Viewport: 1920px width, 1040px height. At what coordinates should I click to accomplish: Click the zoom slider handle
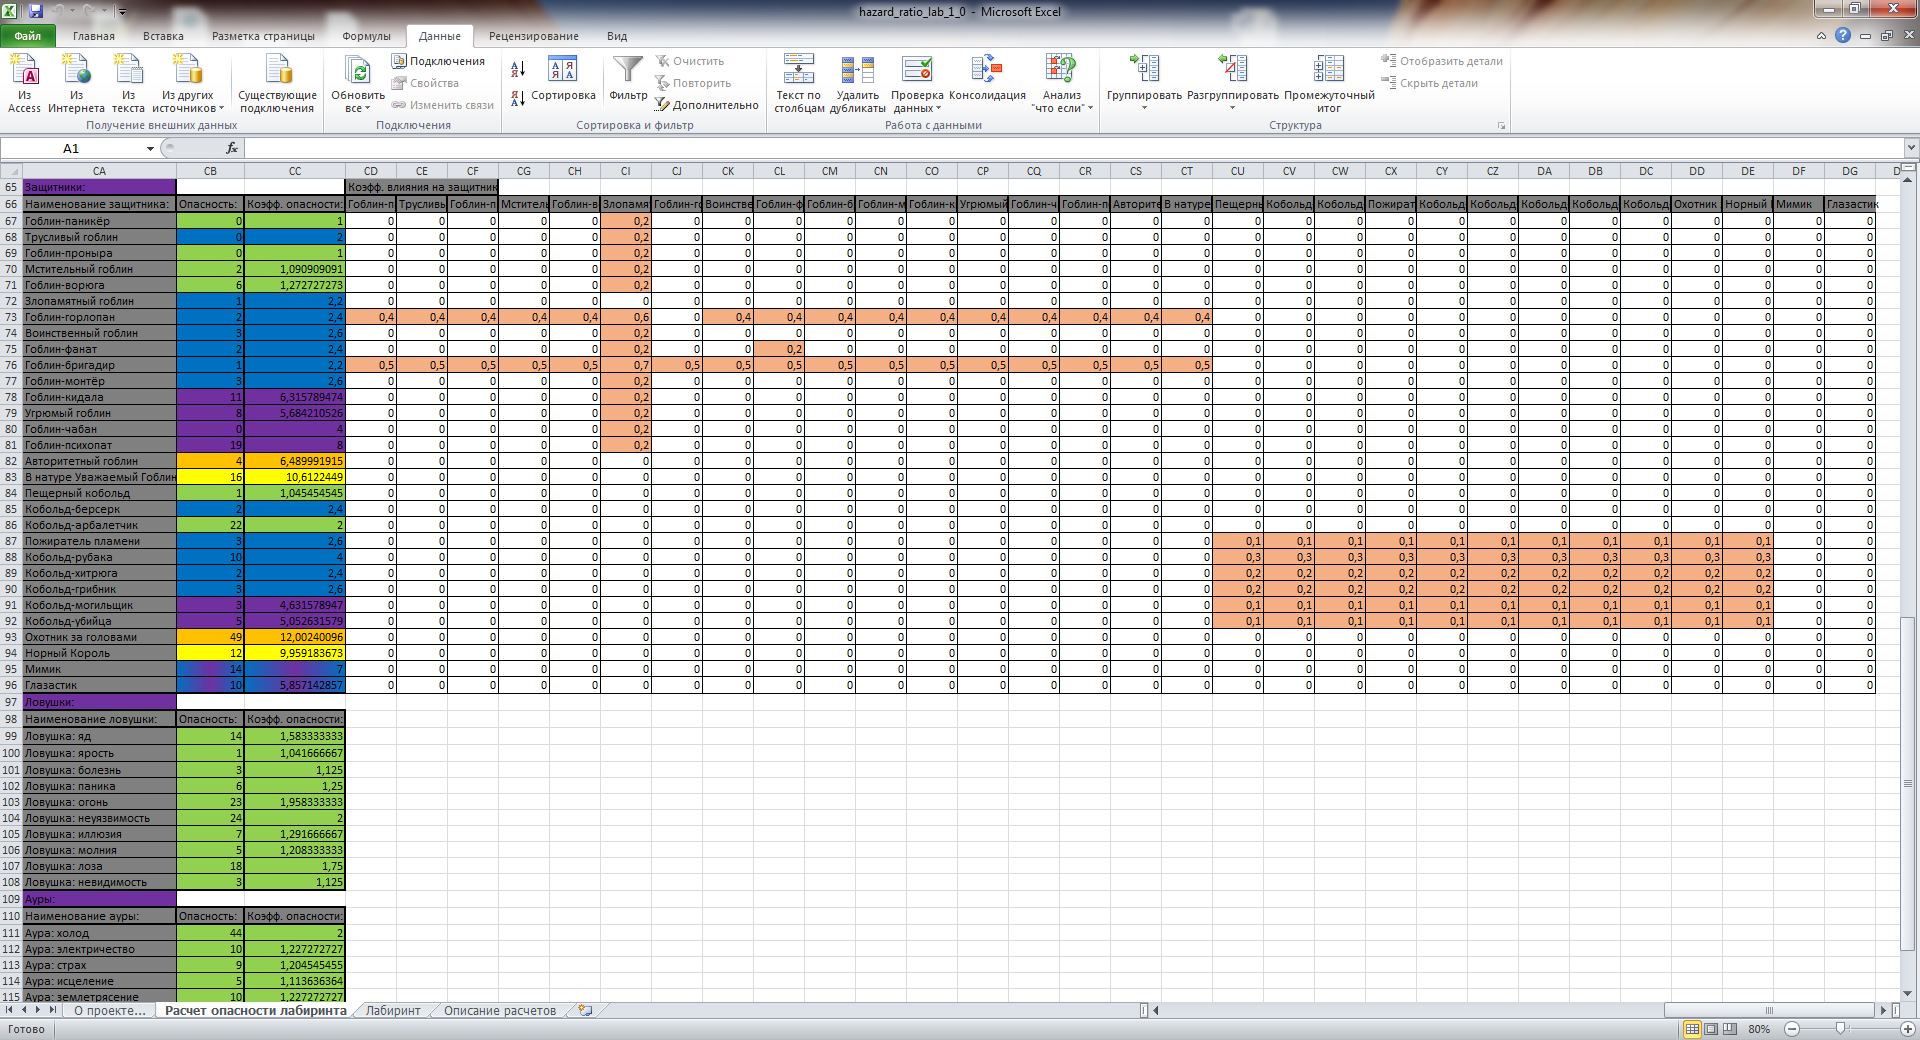point(1841,1029)
